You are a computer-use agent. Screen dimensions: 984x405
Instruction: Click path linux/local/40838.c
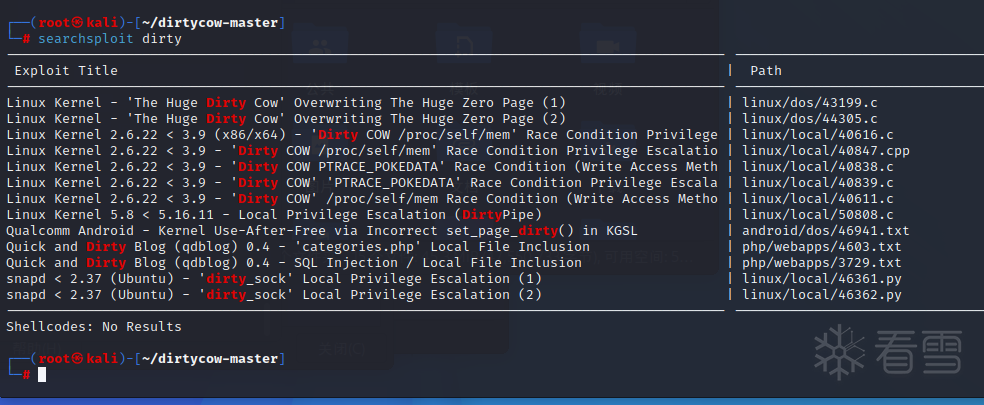(x=818, y=166)
